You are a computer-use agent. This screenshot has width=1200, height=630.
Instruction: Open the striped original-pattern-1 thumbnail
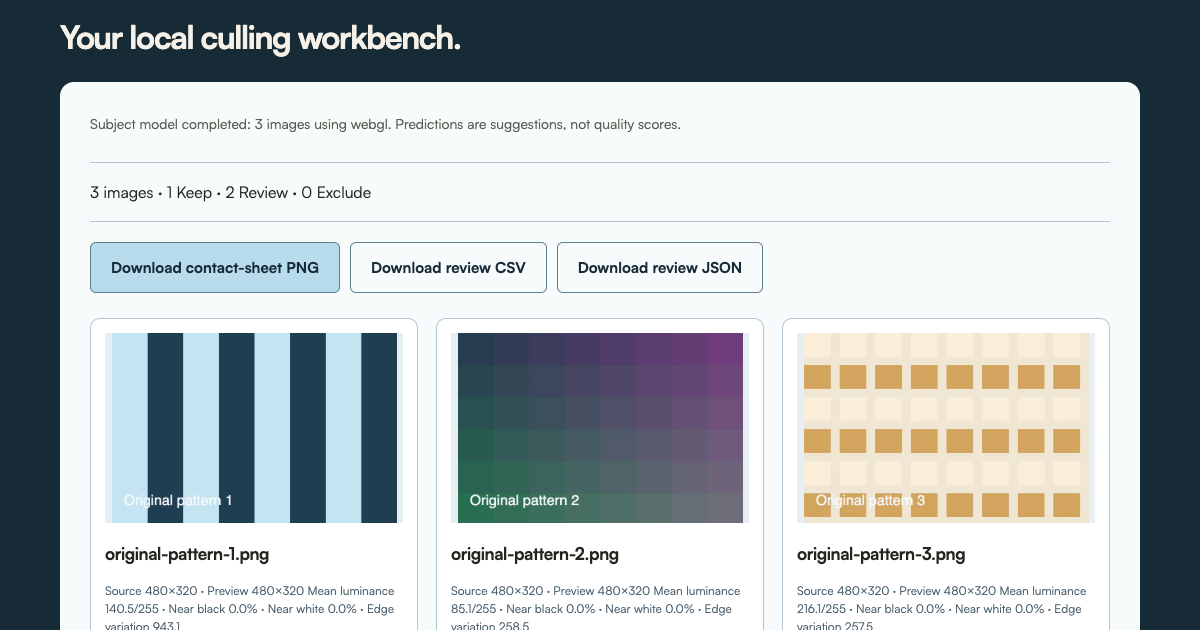254,428
